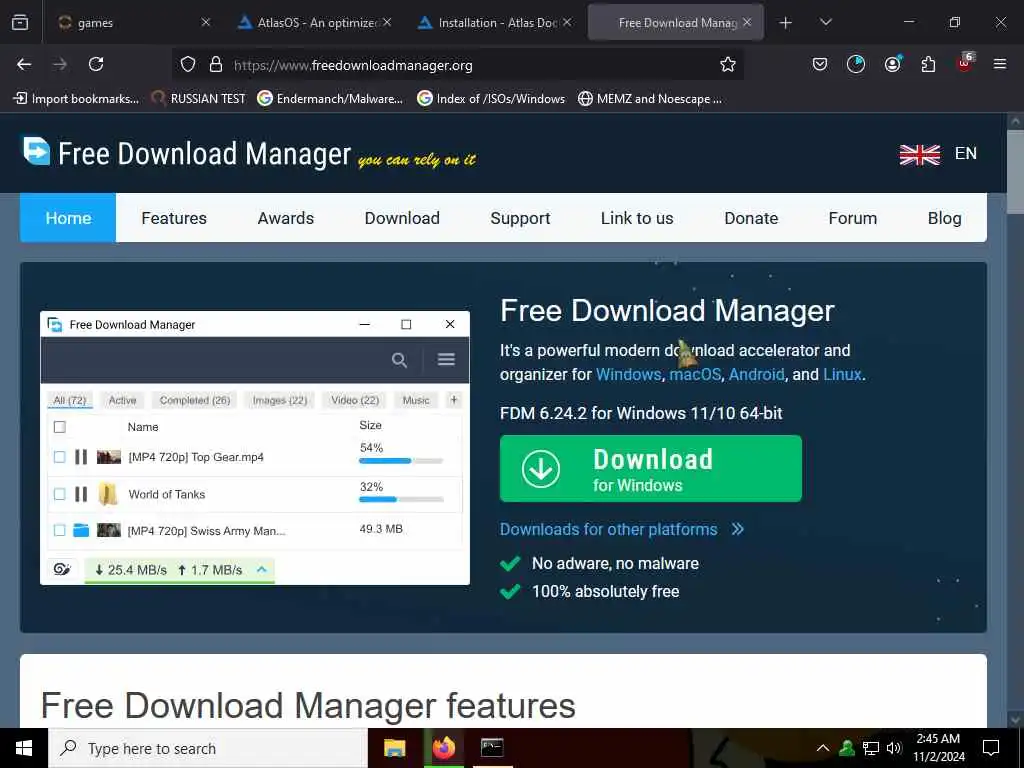This screenshot has width=1024, height=768.
Task: Tick the checkbox for Swiss Army Man
Action: (59, 530)
